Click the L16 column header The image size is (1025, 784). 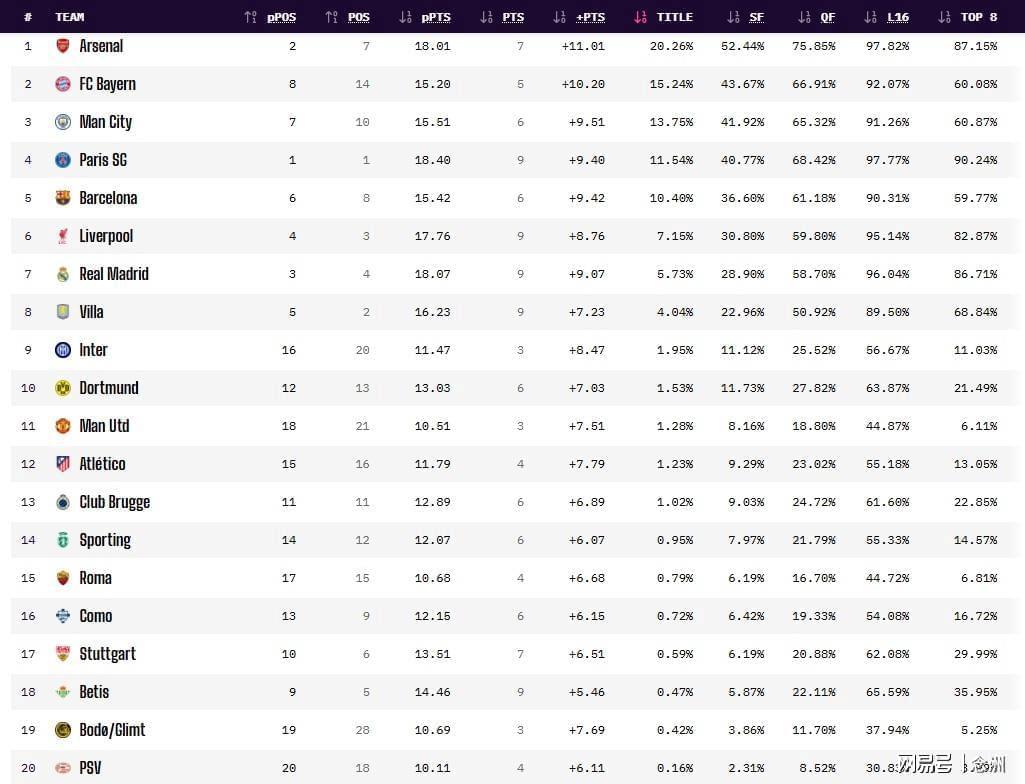pos(898,17)
